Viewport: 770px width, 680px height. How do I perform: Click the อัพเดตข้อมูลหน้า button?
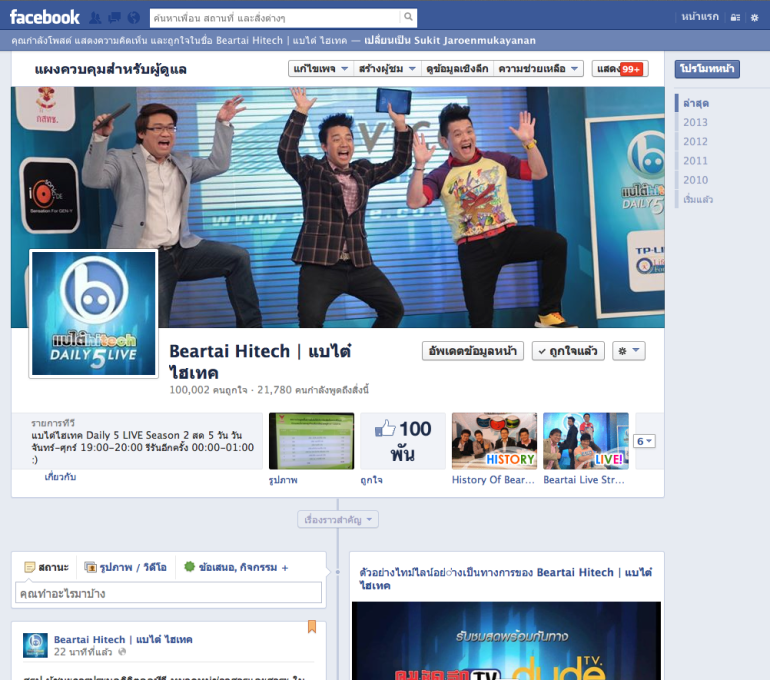click(473, 351)
